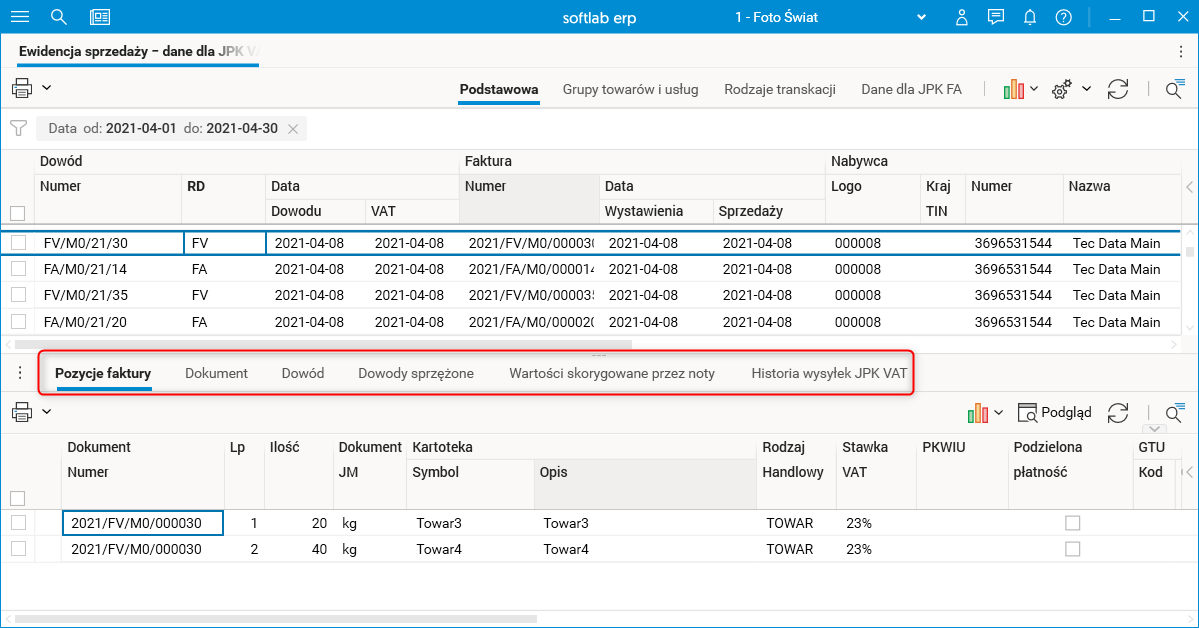Check the Towar4 row selection checkbox

[x=18, y=548]
